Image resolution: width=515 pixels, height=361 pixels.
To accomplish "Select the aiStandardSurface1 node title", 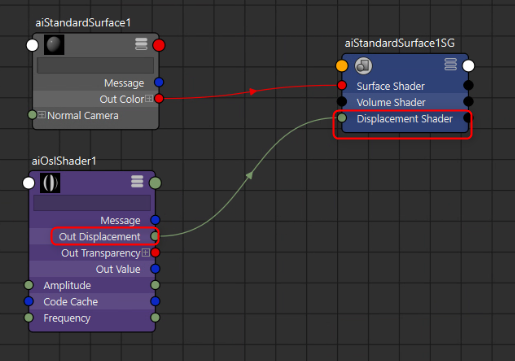I will point(83,23).
